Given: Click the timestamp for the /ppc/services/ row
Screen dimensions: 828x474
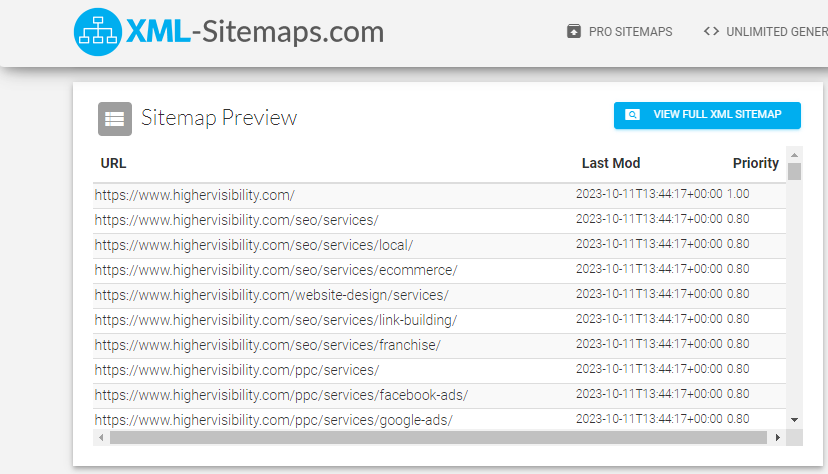Looking at the screenshot, I should [x=649, y=369].
